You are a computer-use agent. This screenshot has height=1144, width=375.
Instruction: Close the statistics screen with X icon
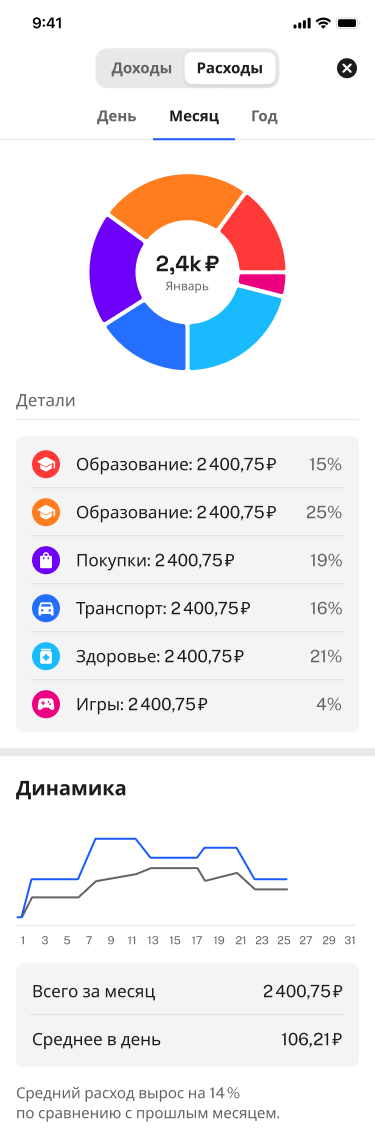tap(347, 69)
